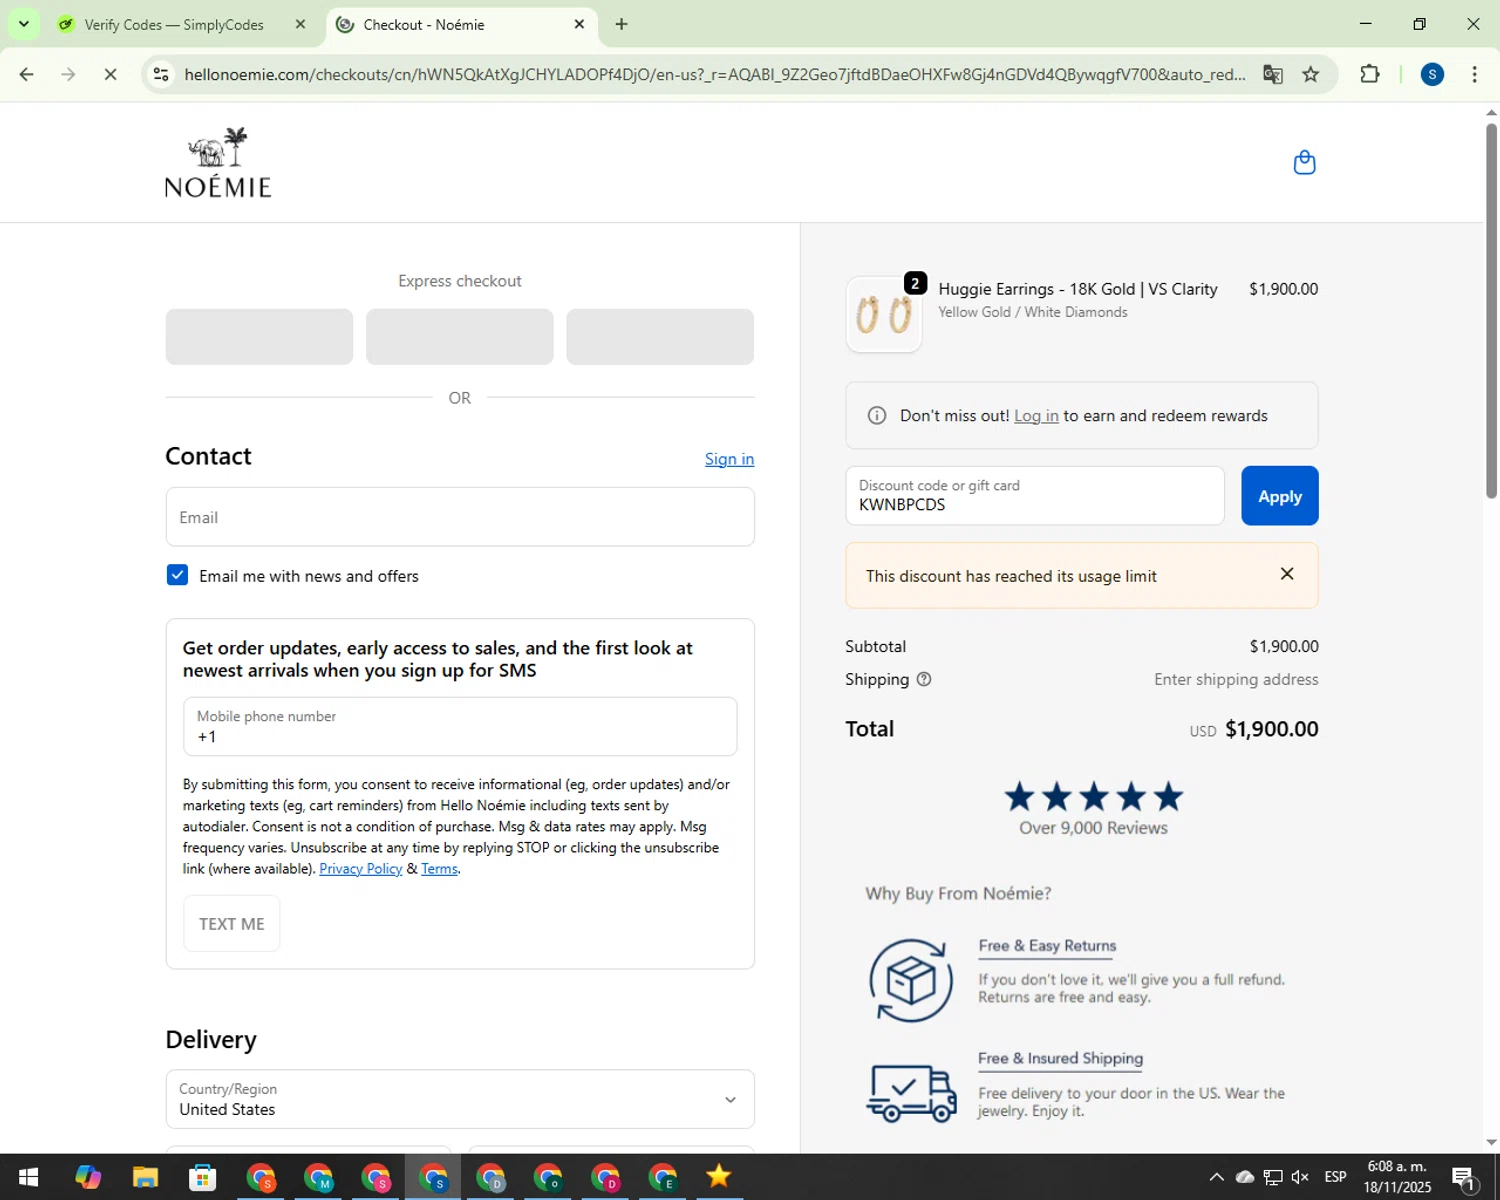Viewport: 1500px width, 1200px height.
Task: Expand the Country/Region dropdown
Action: pos(460,1099)
